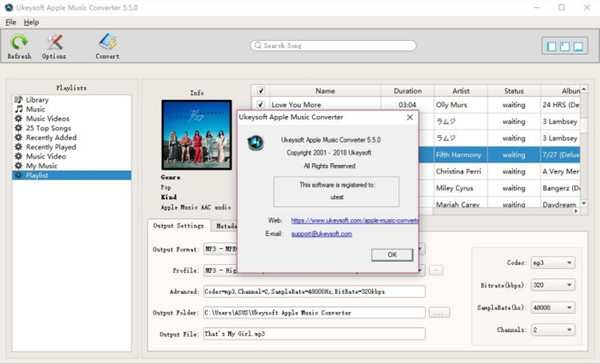
Task: Open the Bitrate(kbps) dropdown
Action: [x=553, y=285]
